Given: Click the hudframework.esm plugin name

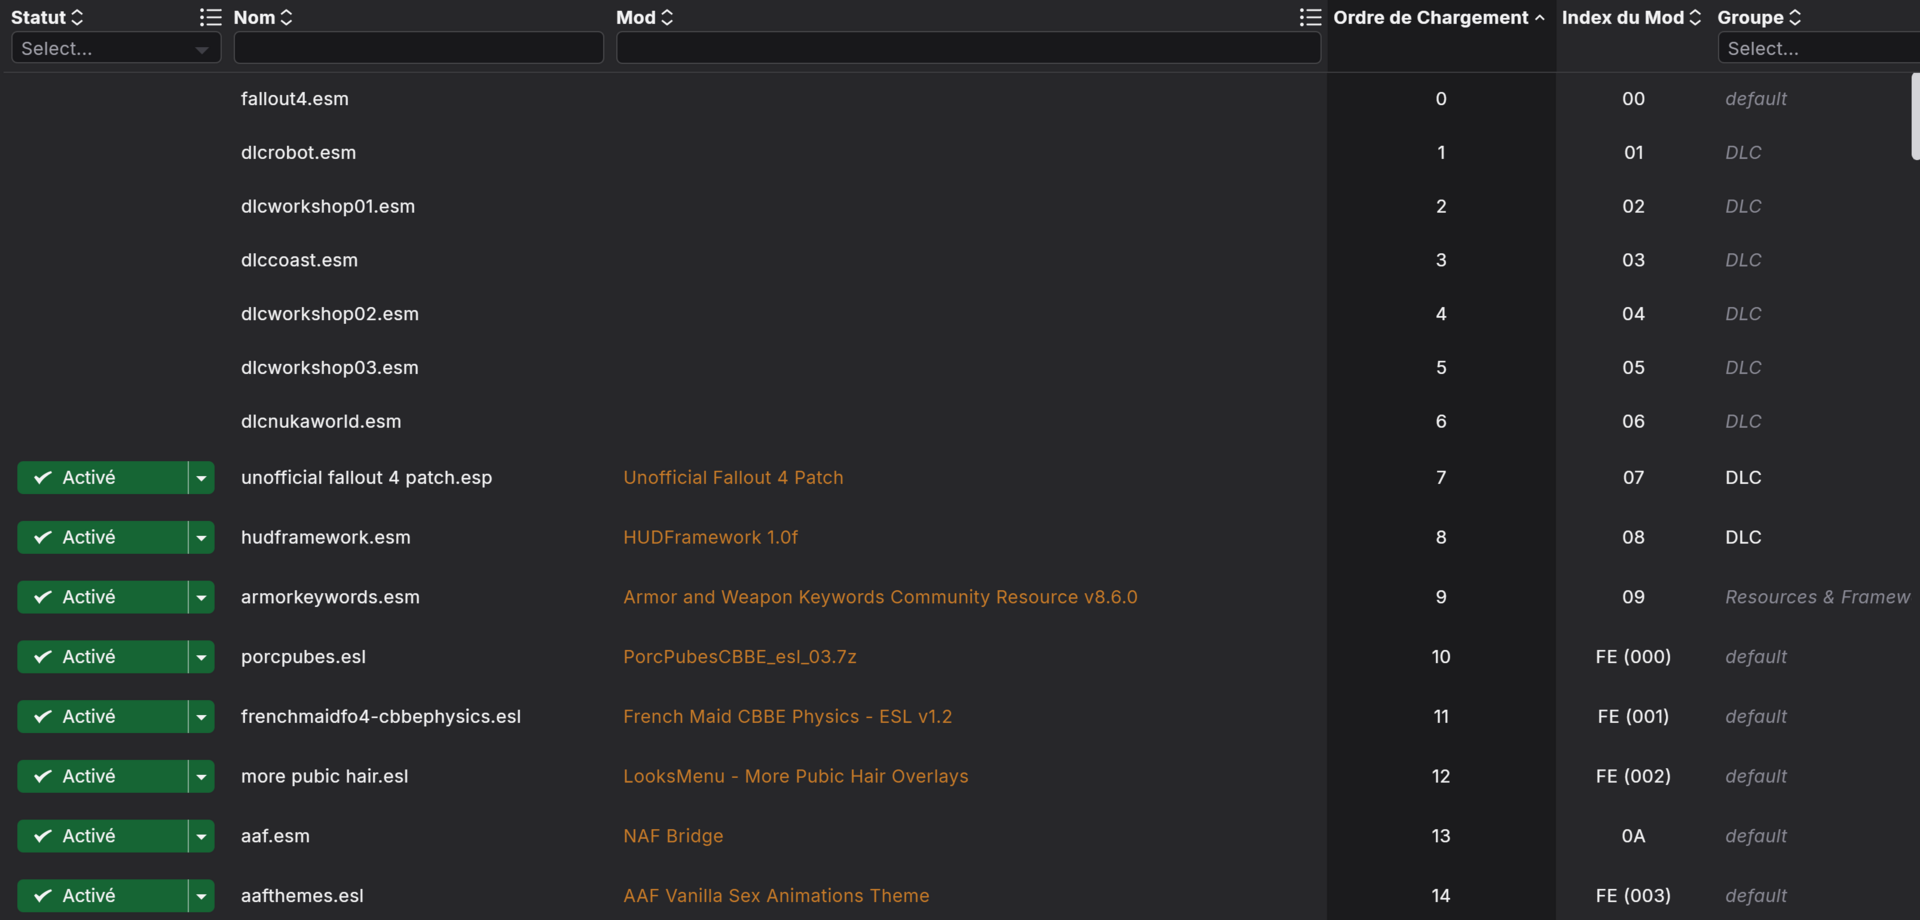Looking at the screenshot, I should pos(325,537).
